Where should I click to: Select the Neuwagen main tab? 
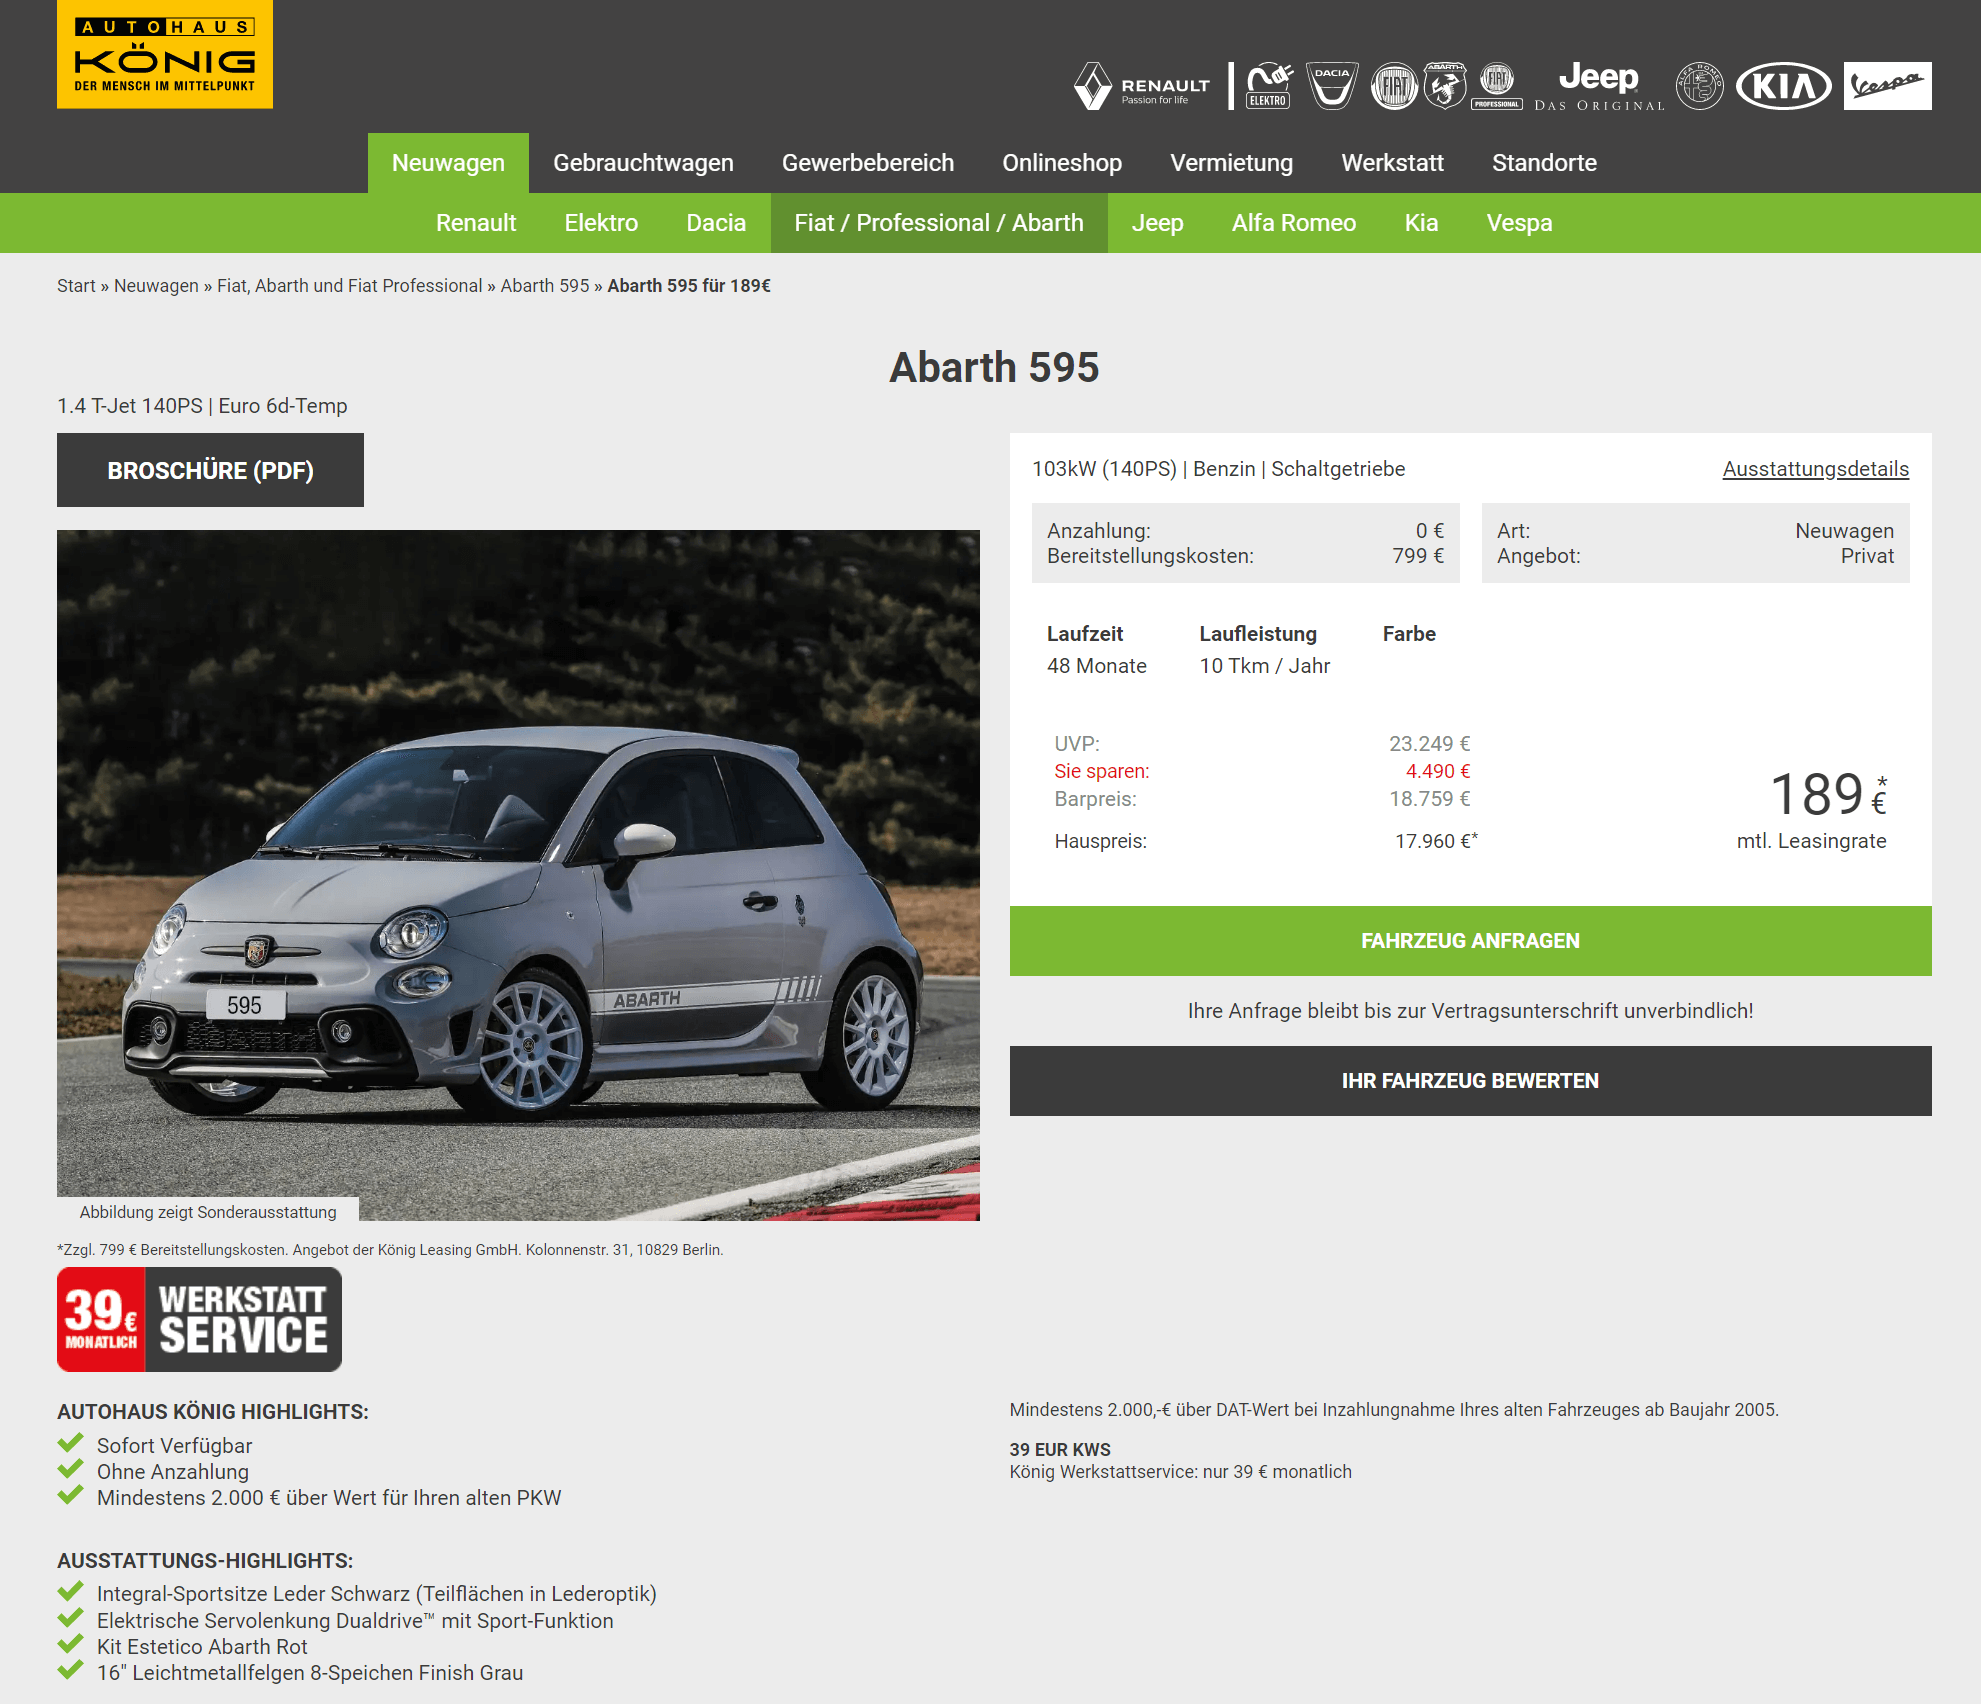click(x=448, y=163)
